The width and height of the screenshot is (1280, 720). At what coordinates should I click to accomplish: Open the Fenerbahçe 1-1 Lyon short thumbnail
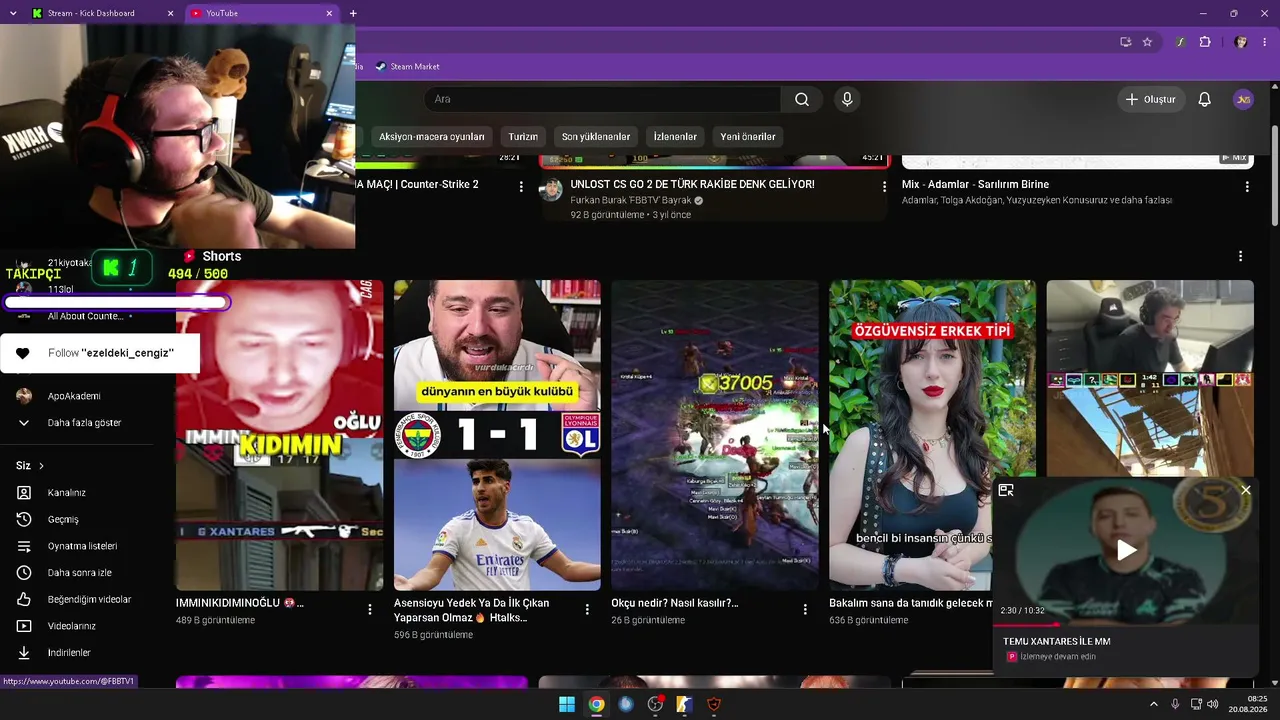tap(497, 435)
